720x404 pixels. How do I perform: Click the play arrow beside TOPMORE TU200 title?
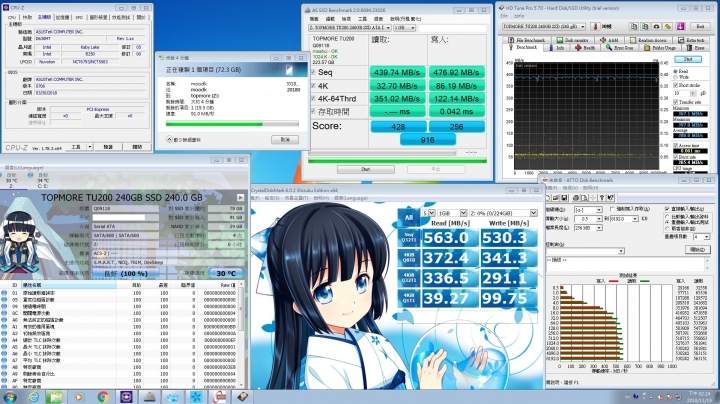point(240,197)
